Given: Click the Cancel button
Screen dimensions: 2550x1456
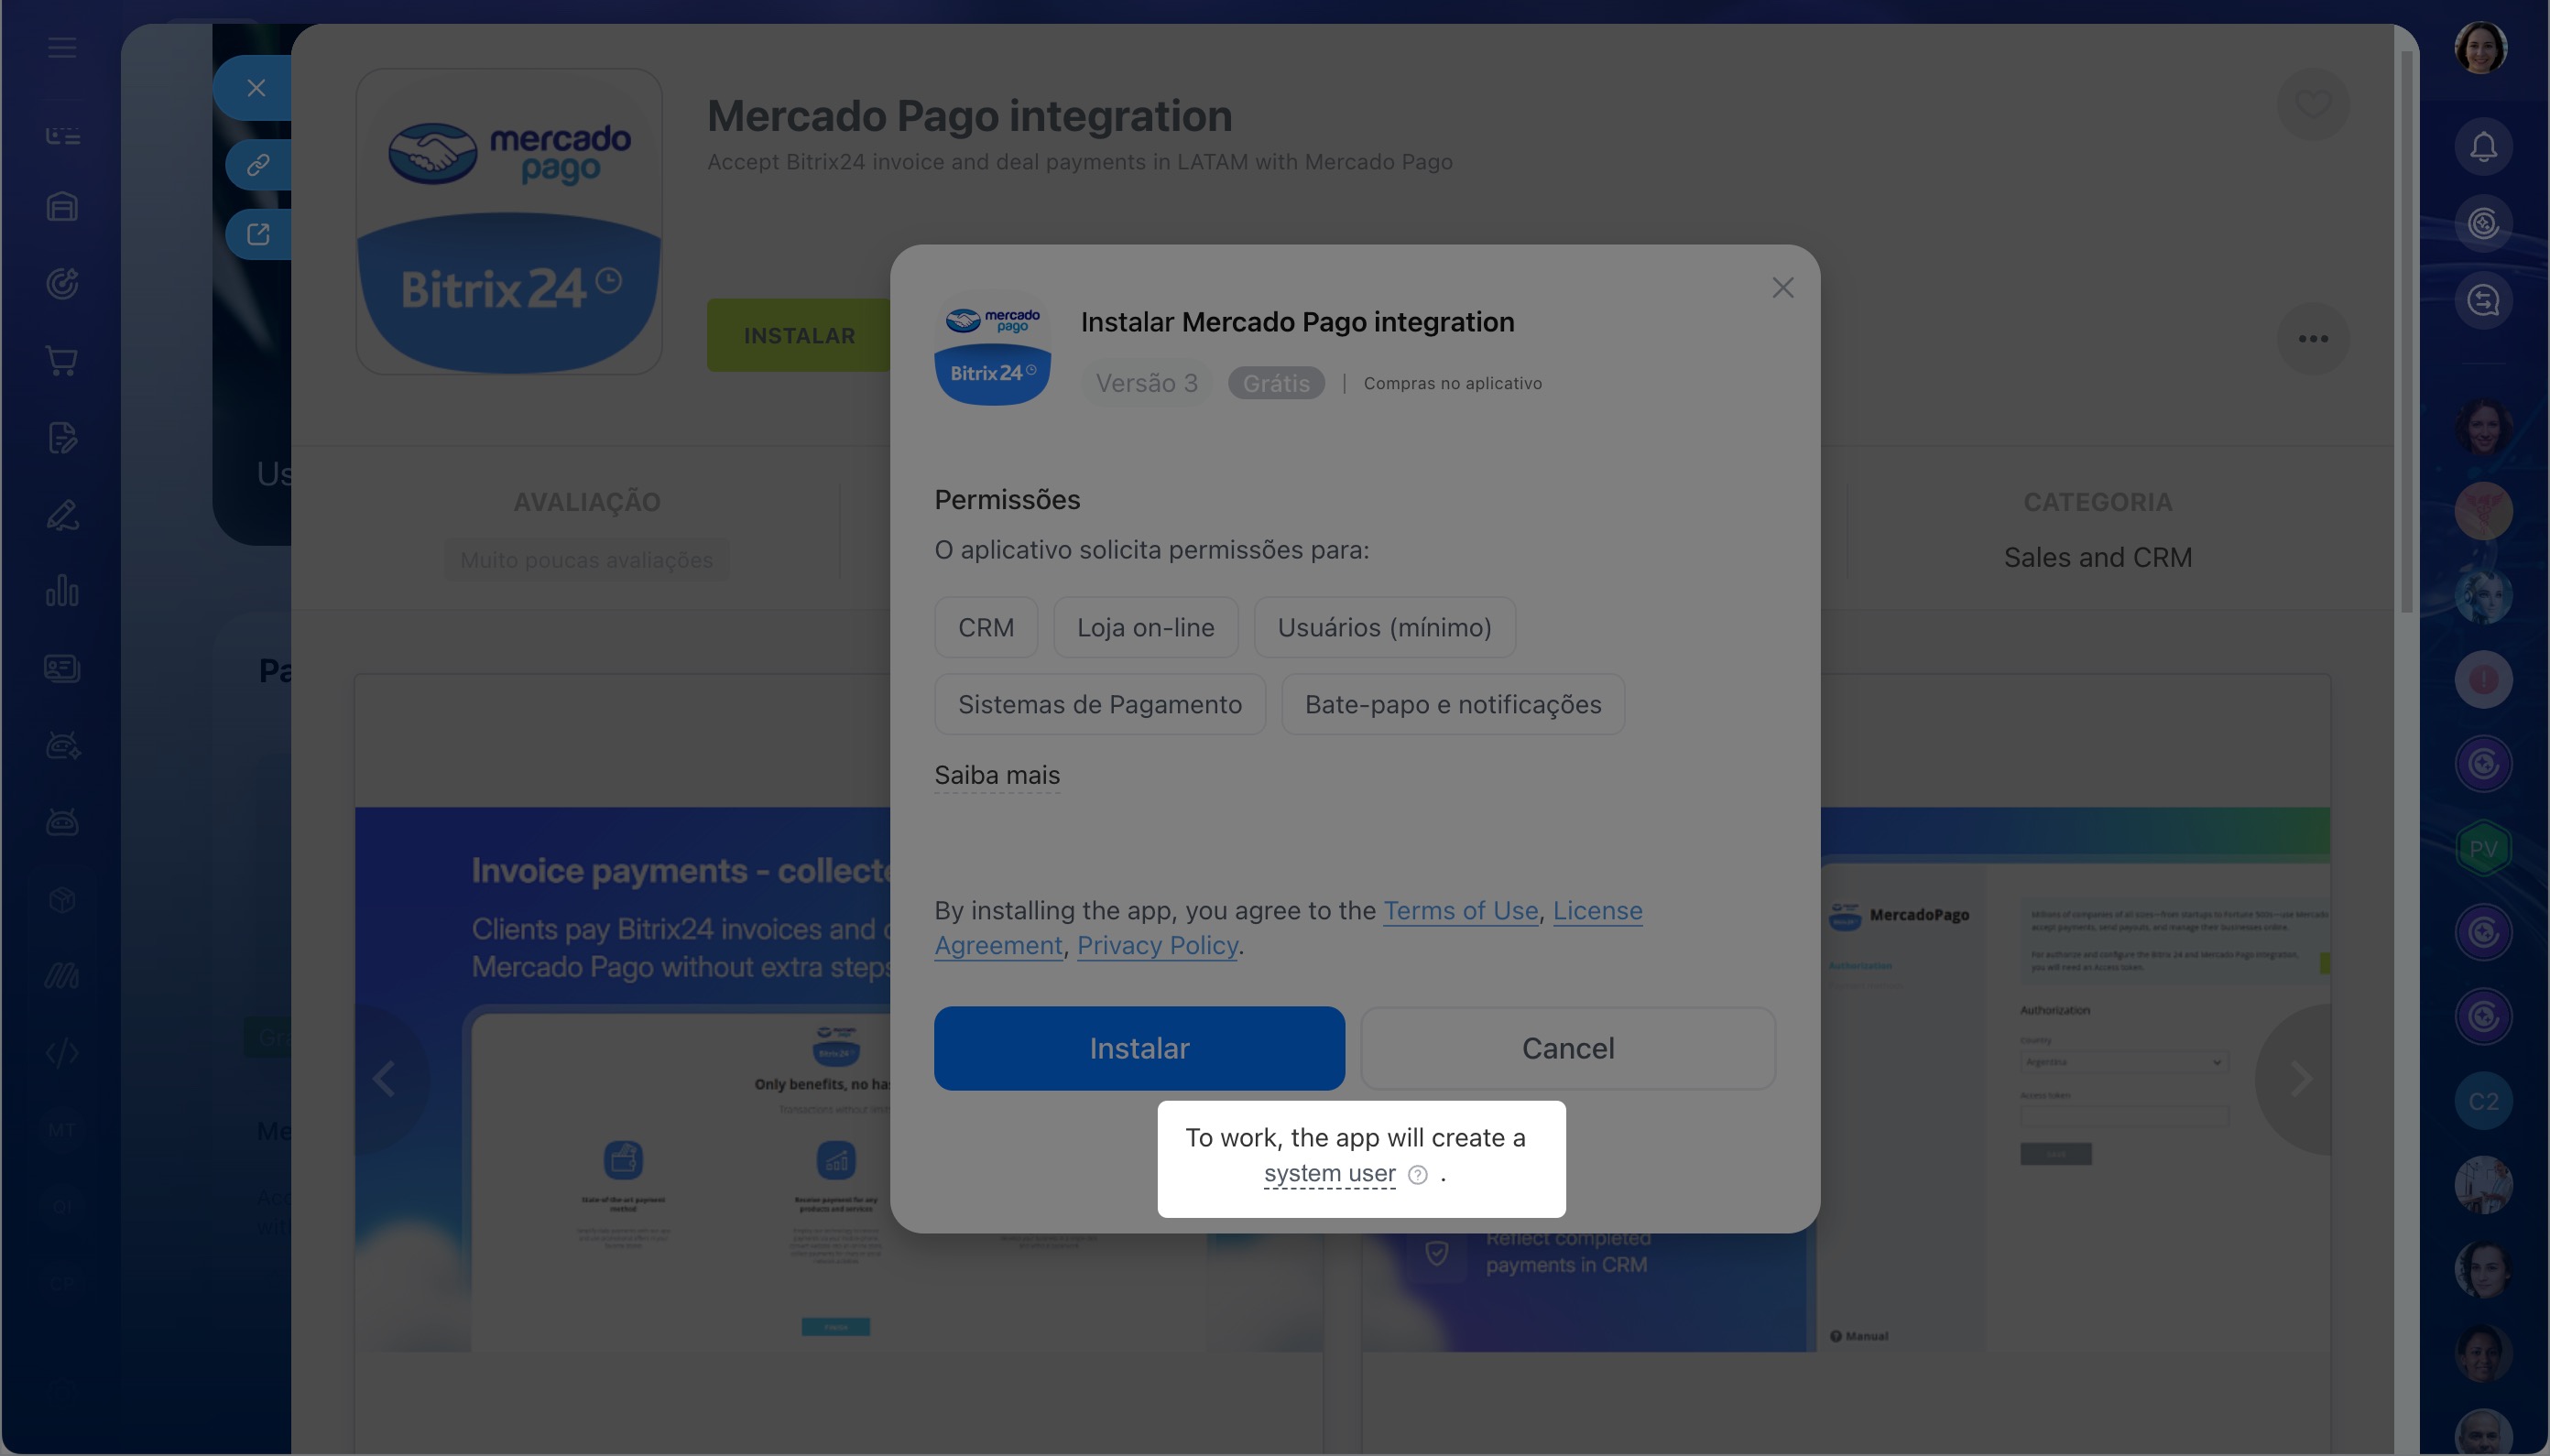Looking at the screenshot, I should click(1568, 1048).
